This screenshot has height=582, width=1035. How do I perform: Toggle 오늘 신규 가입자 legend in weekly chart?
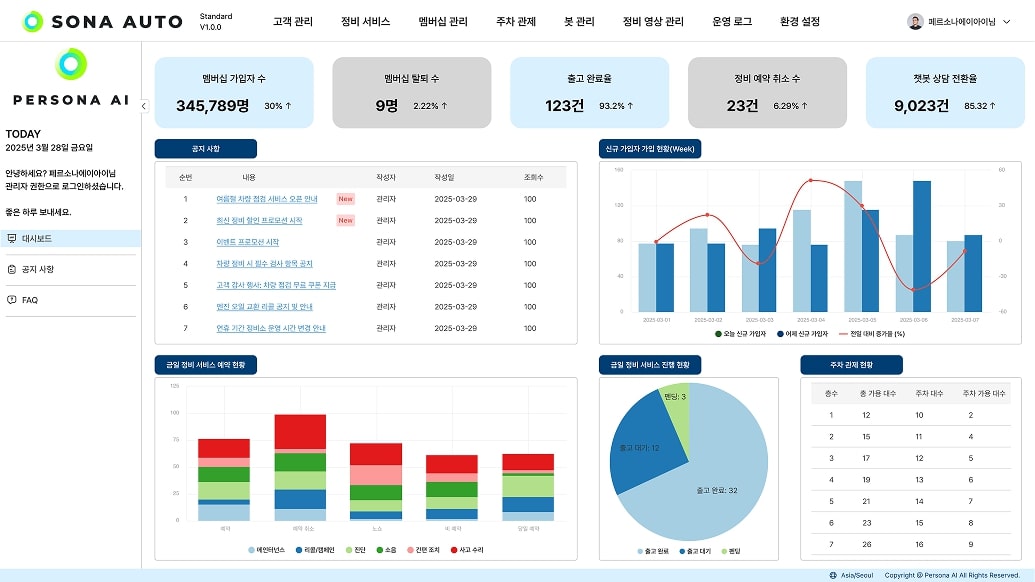tap(740, 334)
